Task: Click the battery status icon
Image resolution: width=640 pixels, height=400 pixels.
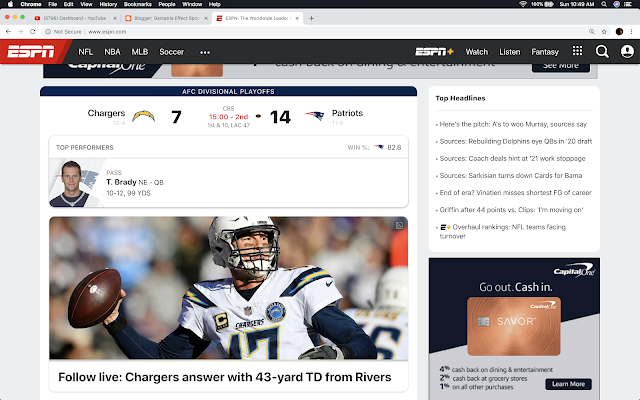Action: coord(549,4)
